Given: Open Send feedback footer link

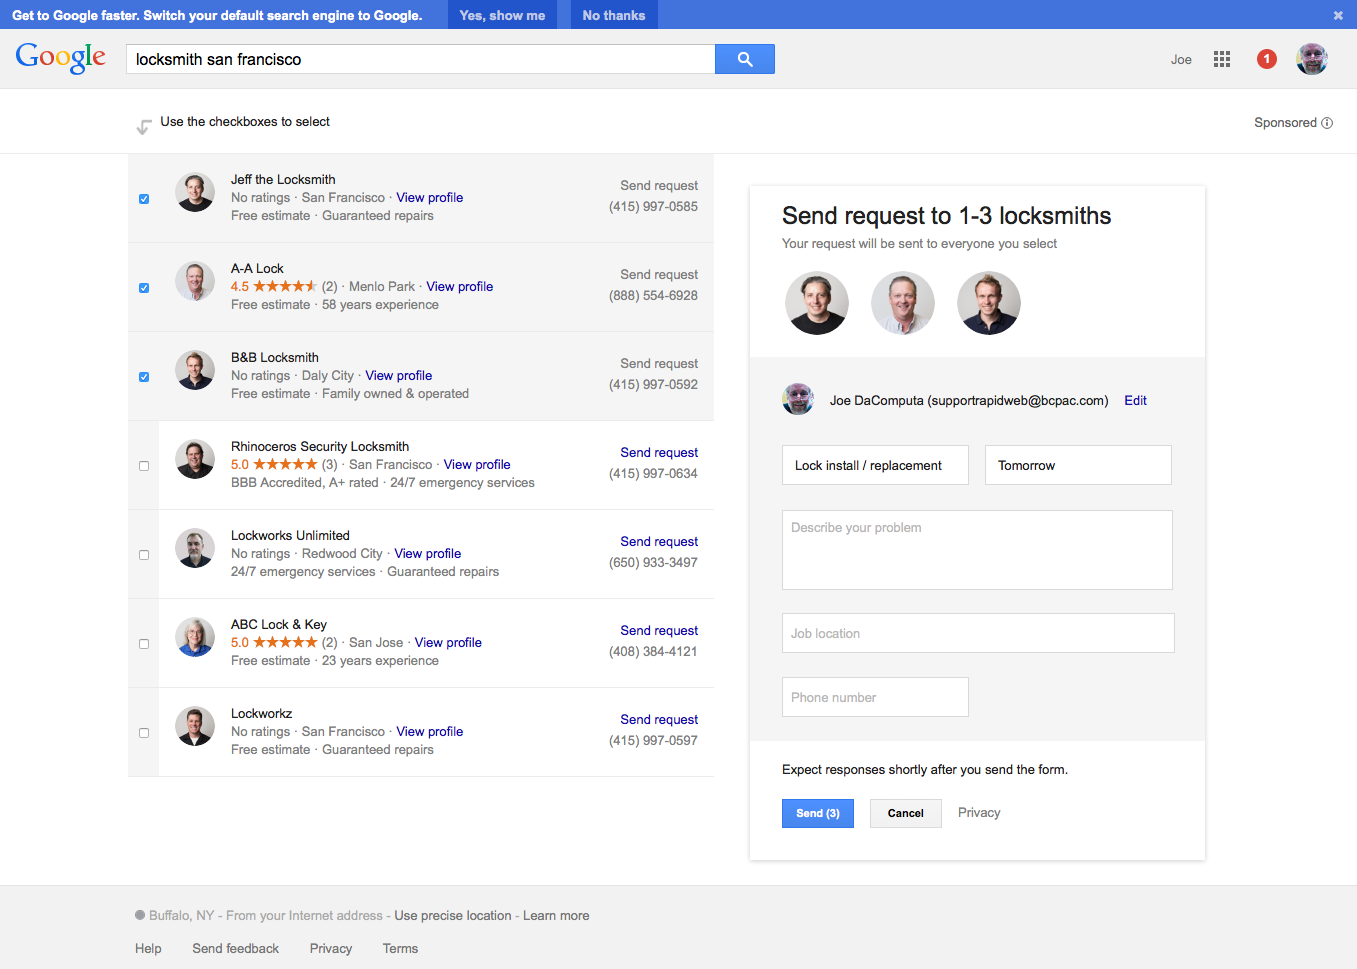Looking at the screenshot, I should (236, 948).
